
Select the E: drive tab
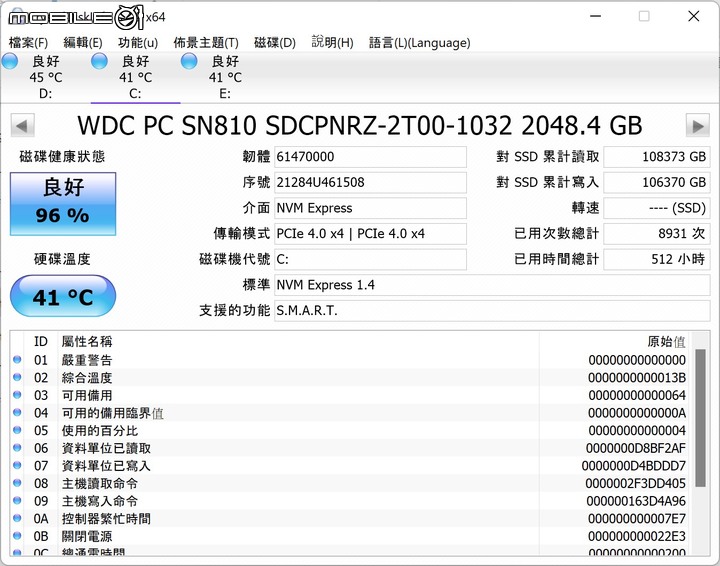(x=225, y=77)
